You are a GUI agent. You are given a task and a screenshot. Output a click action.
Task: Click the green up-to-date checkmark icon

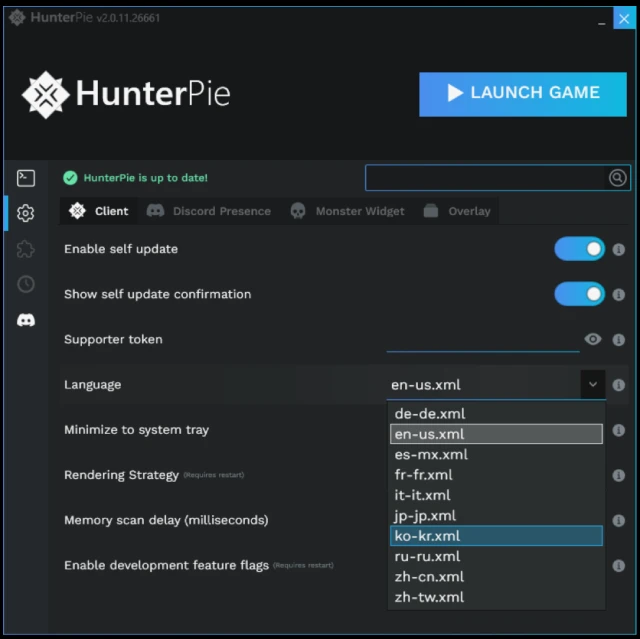[x=70, y=178]
